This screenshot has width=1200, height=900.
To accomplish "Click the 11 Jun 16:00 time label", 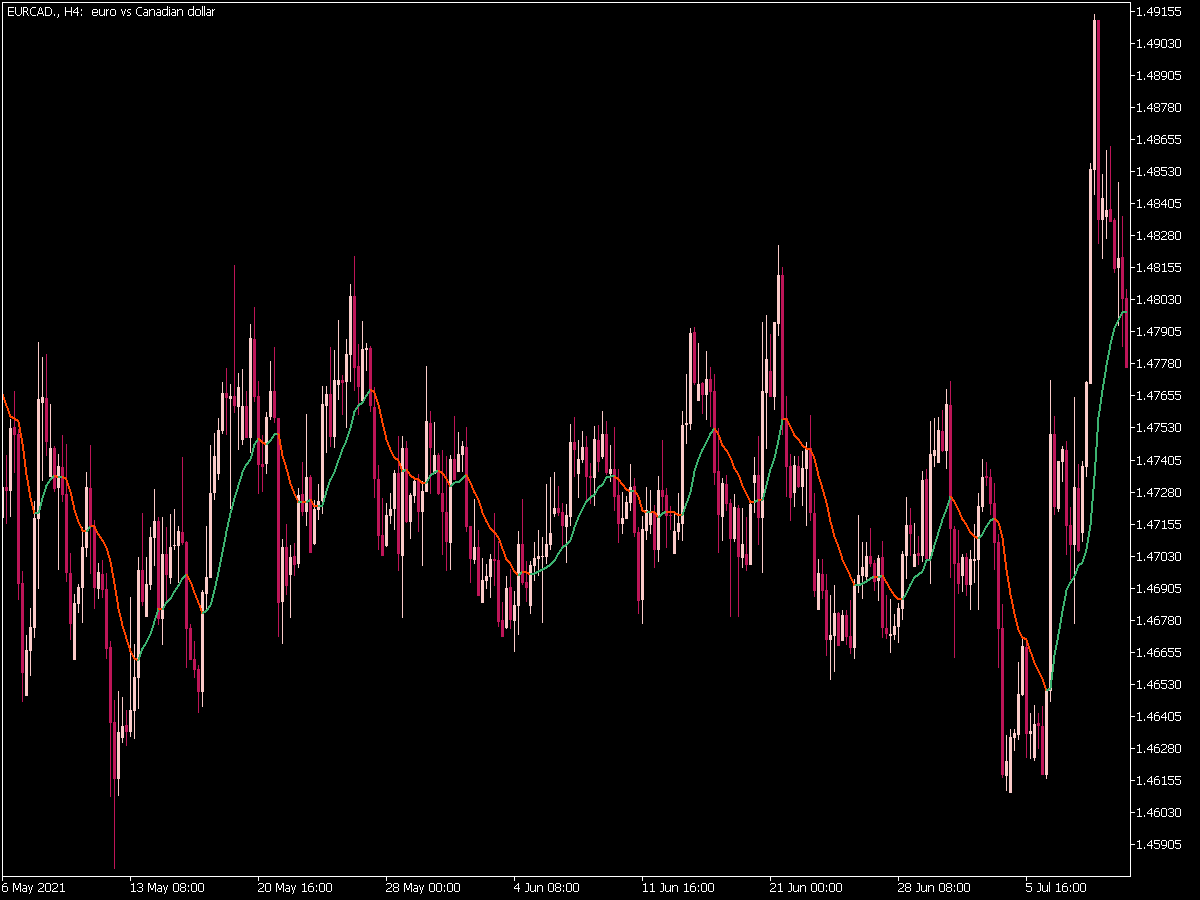I will tap(678, 887).
